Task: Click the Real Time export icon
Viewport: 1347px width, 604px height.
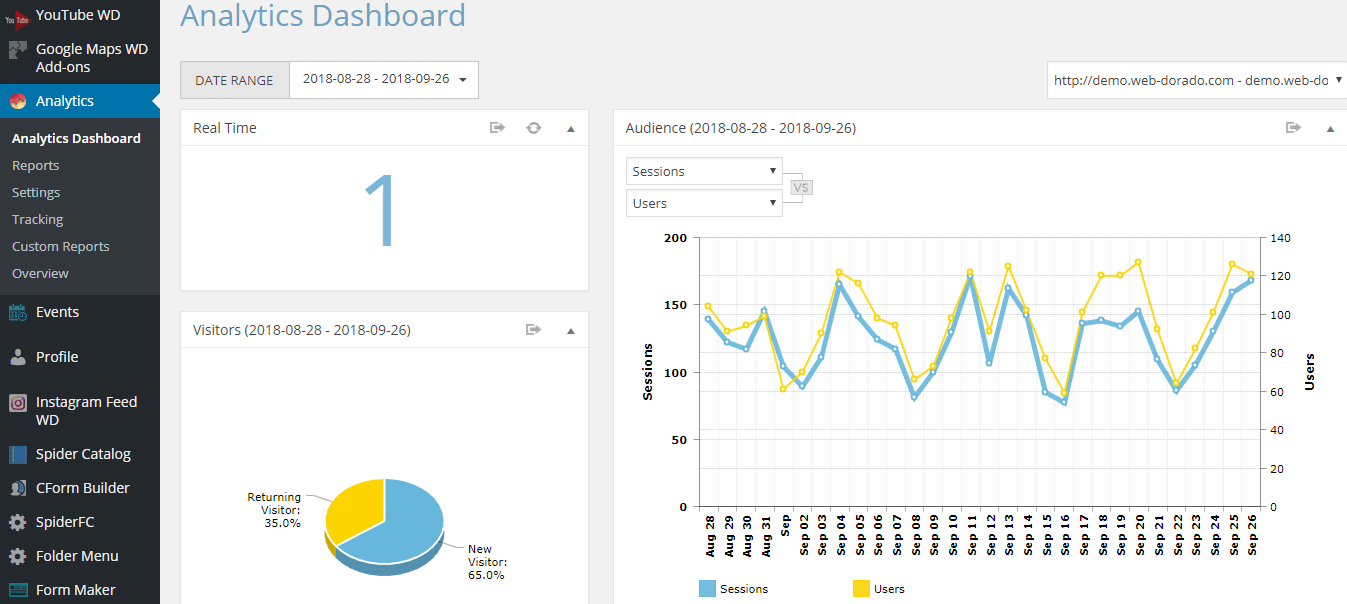Action: (497, 128)
